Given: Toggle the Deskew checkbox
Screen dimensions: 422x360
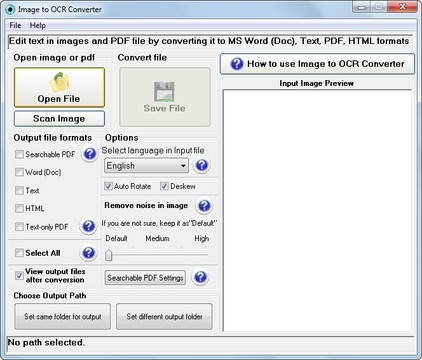Looking at the screenshot, I should 164,186.
